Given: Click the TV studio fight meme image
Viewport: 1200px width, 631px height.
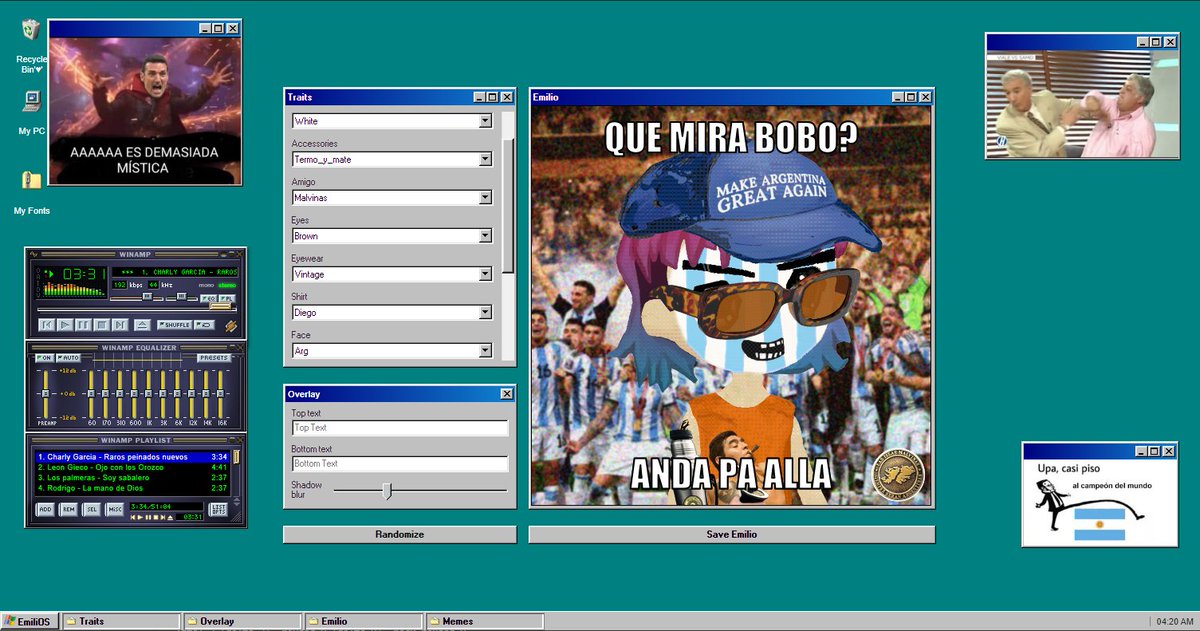Looking at the screenshot, I should [x=1083, y=103].
